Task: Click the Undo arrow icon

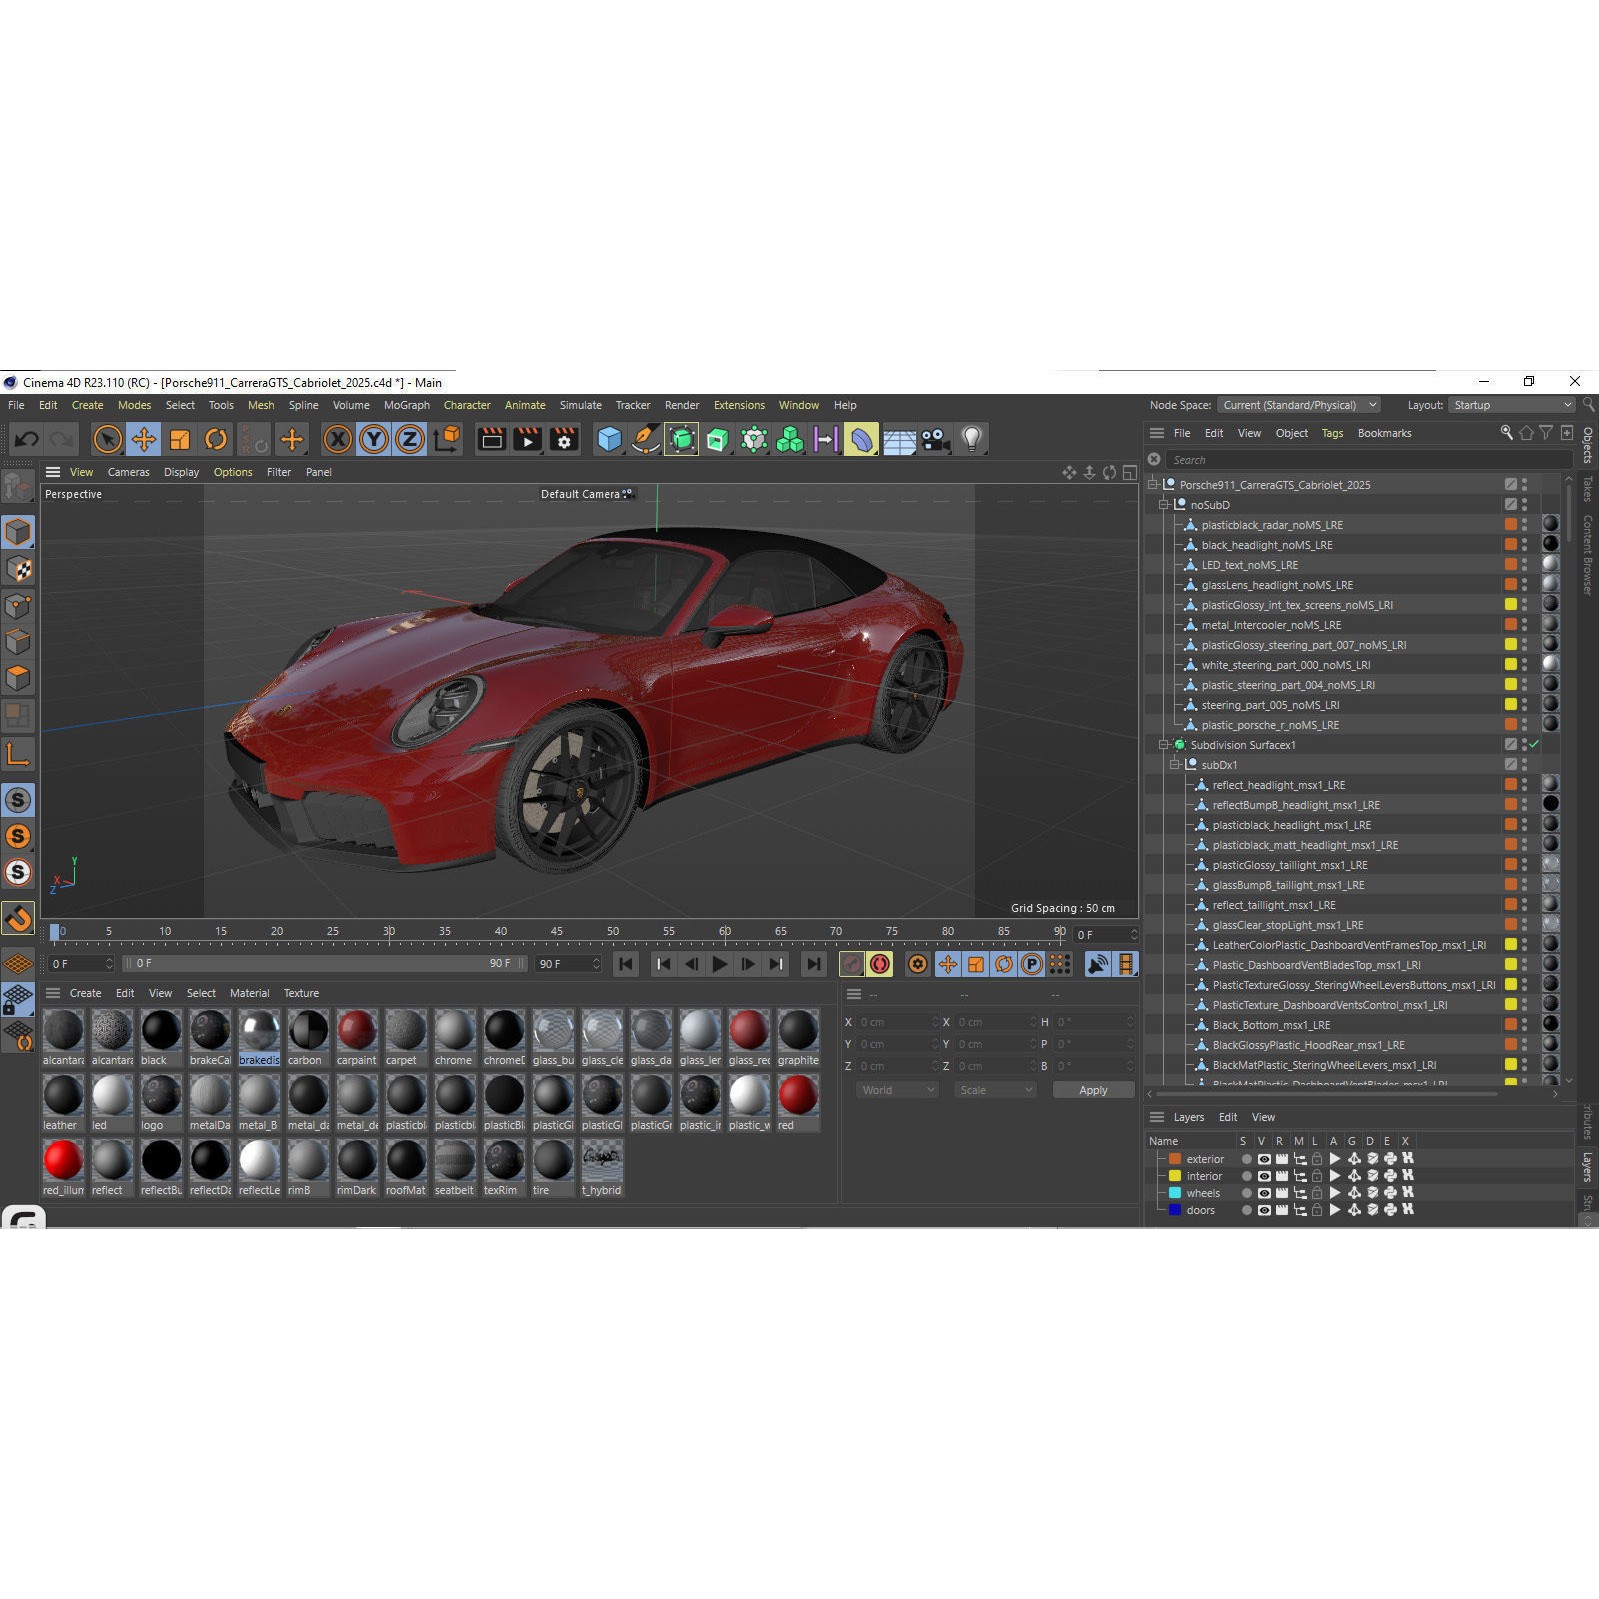Action: click(x=27, y=439)
